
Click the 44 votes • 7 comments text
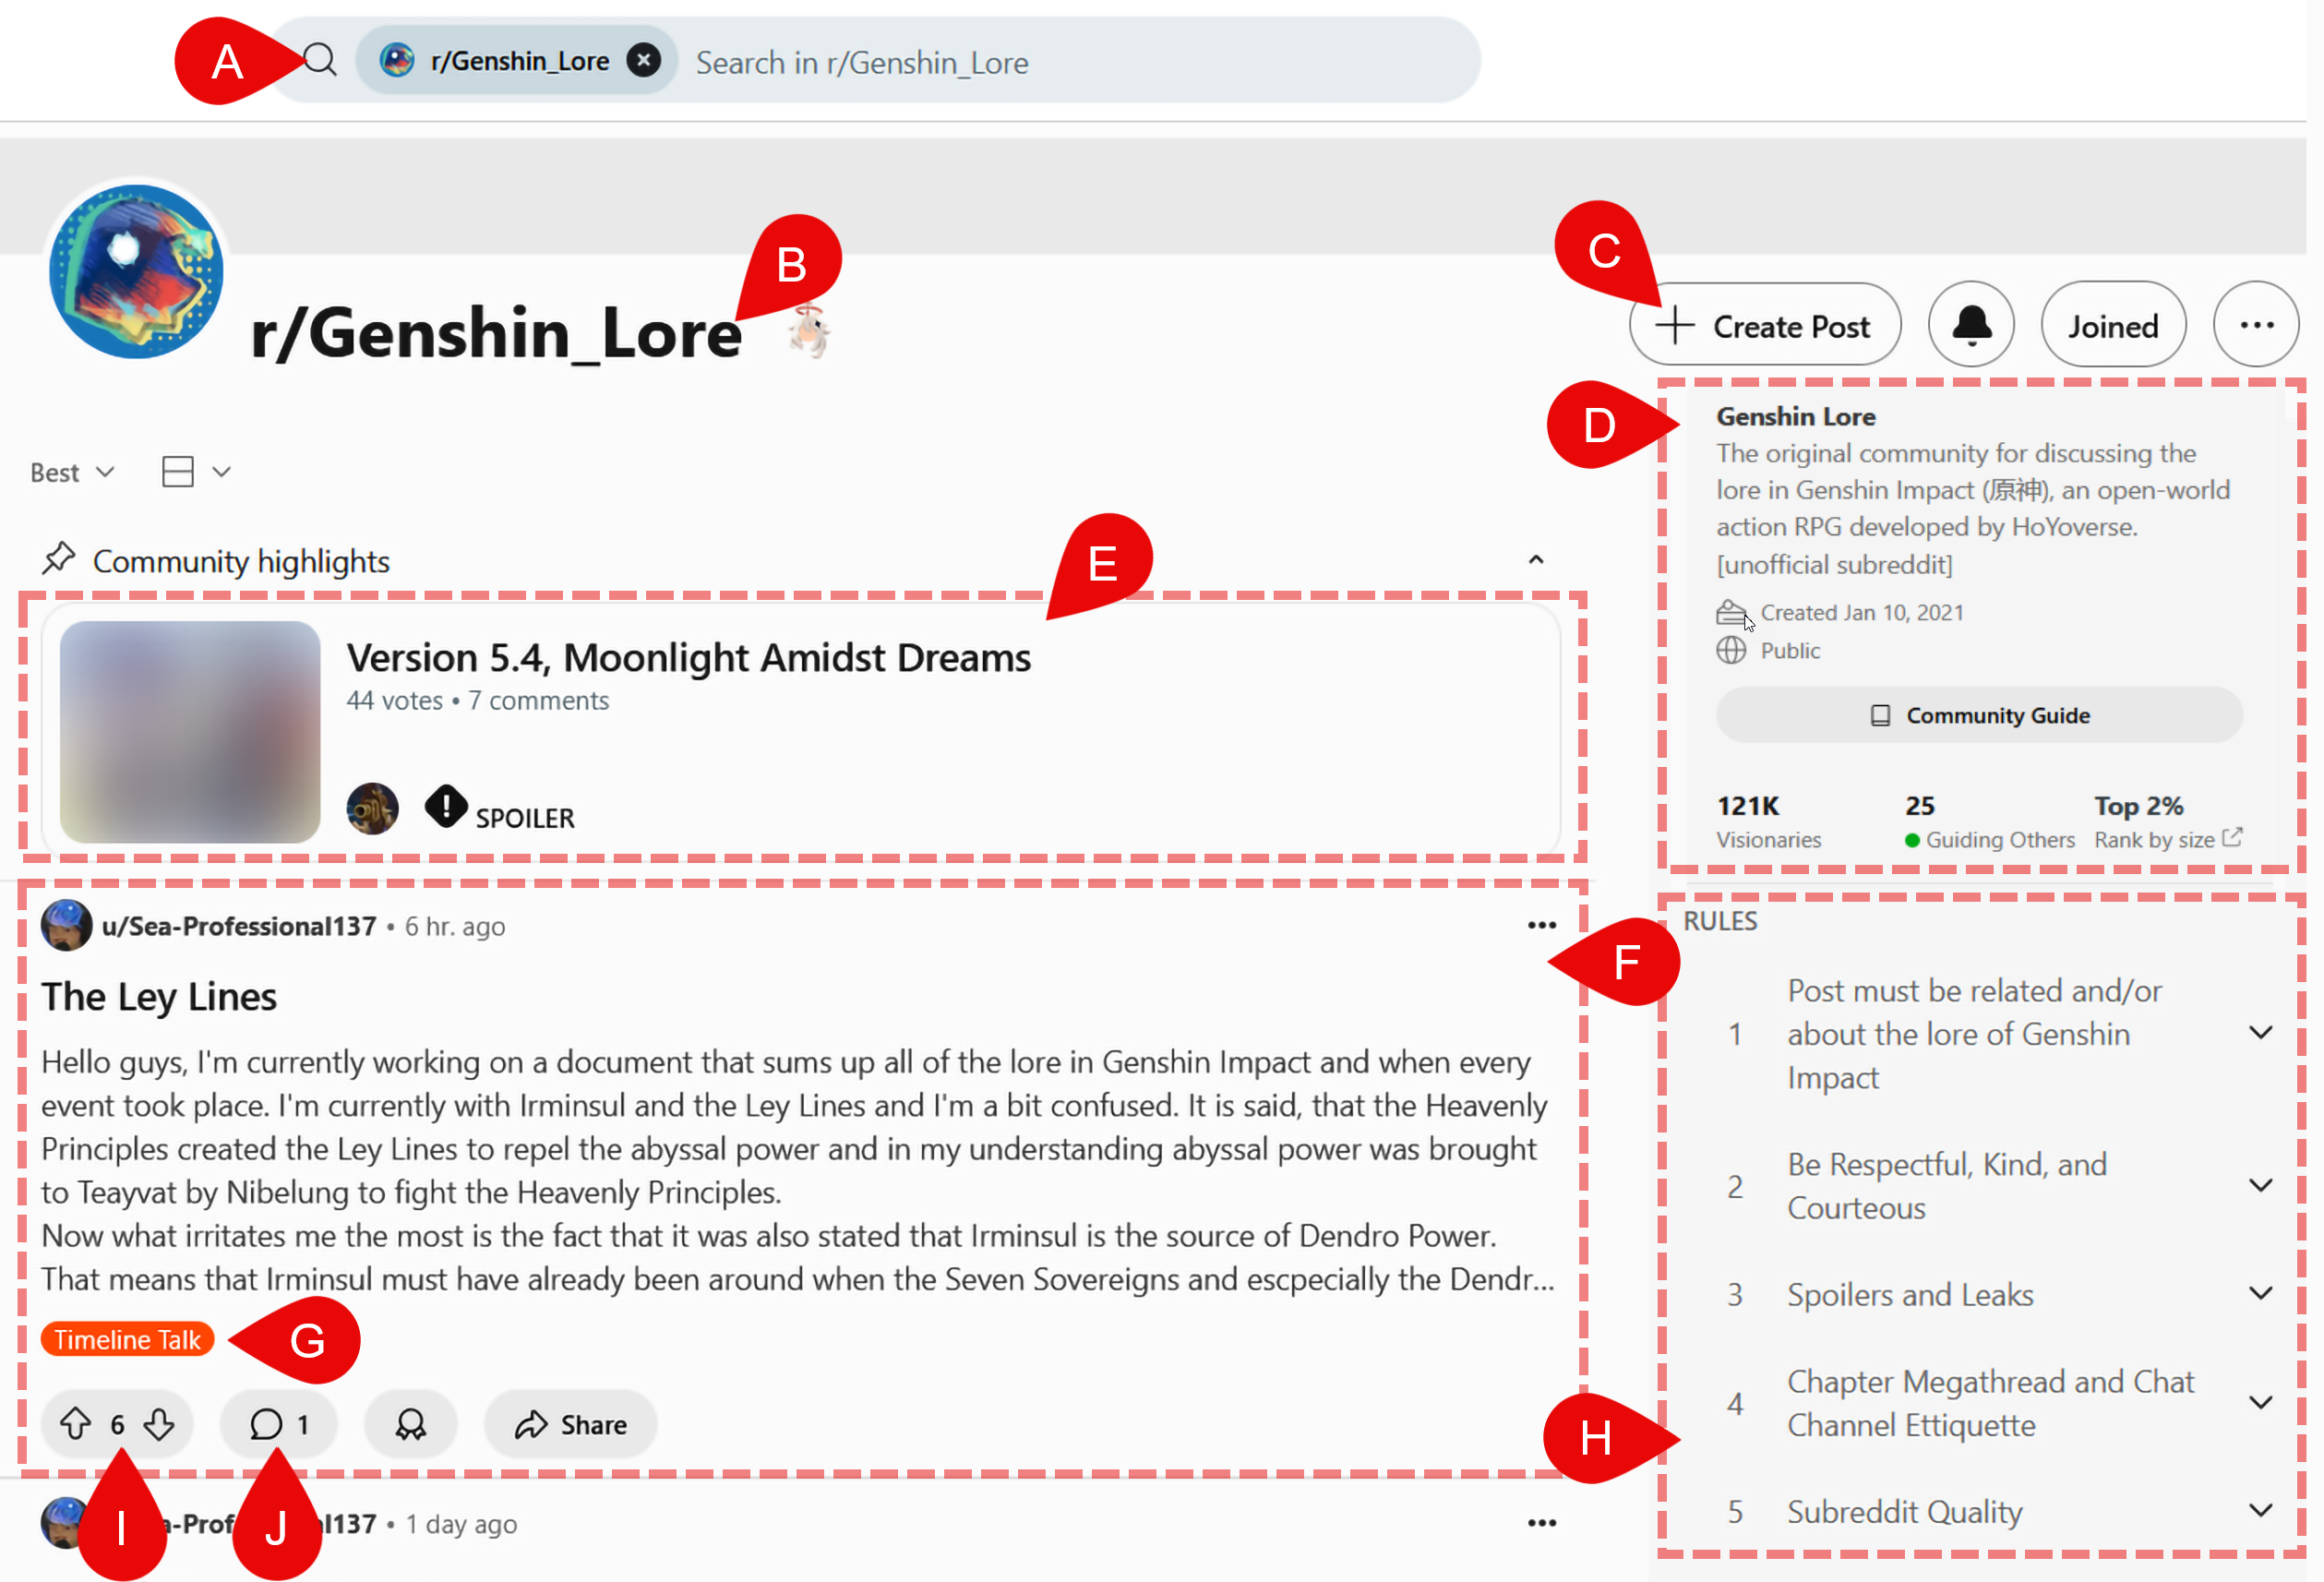pyautogui.click(x=477, y=700)
